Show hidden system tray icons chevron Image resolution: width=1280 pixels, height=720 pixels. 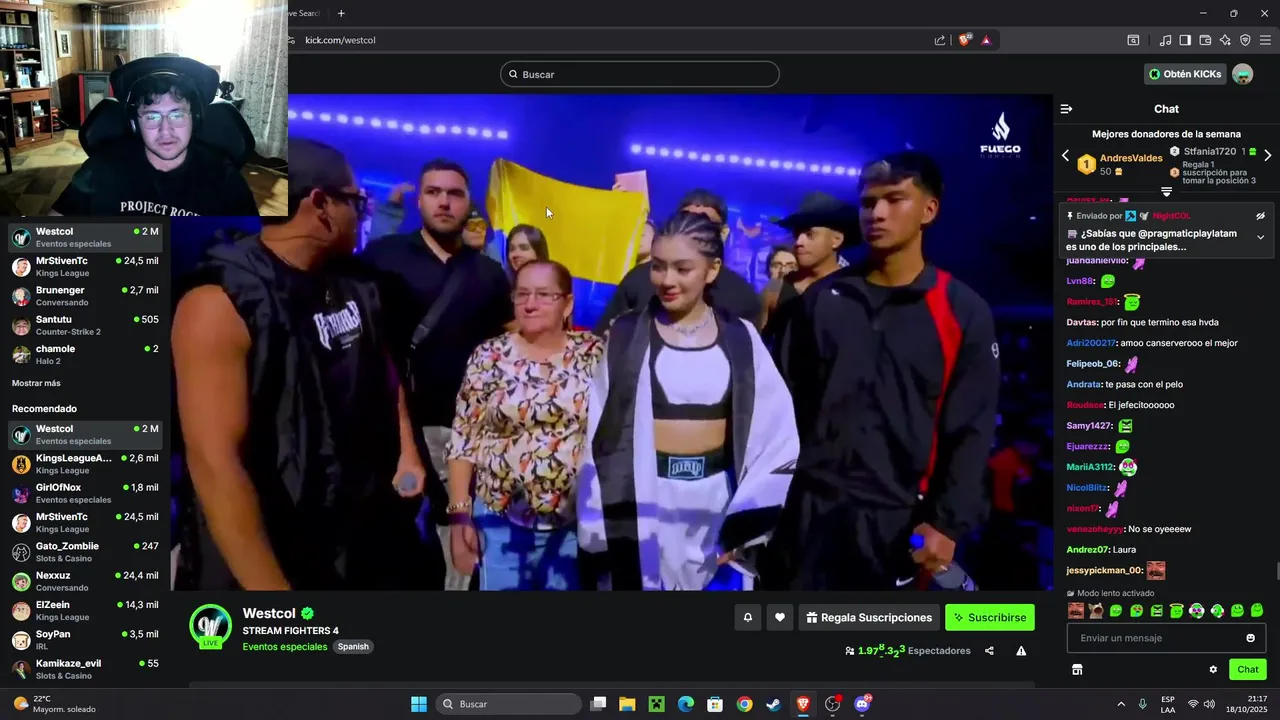pos(1121,704)
